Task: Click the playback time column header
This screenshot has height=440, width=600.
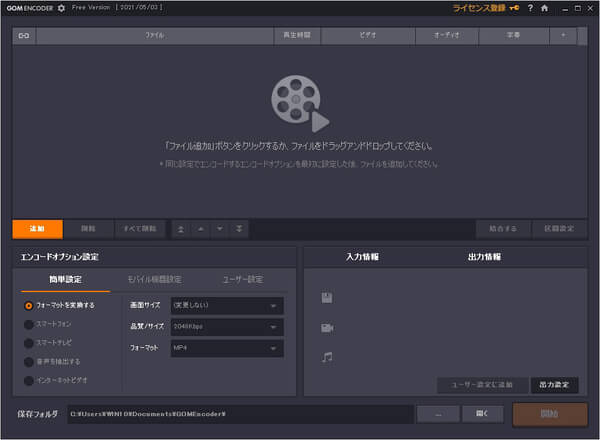Action: point(297,36)
